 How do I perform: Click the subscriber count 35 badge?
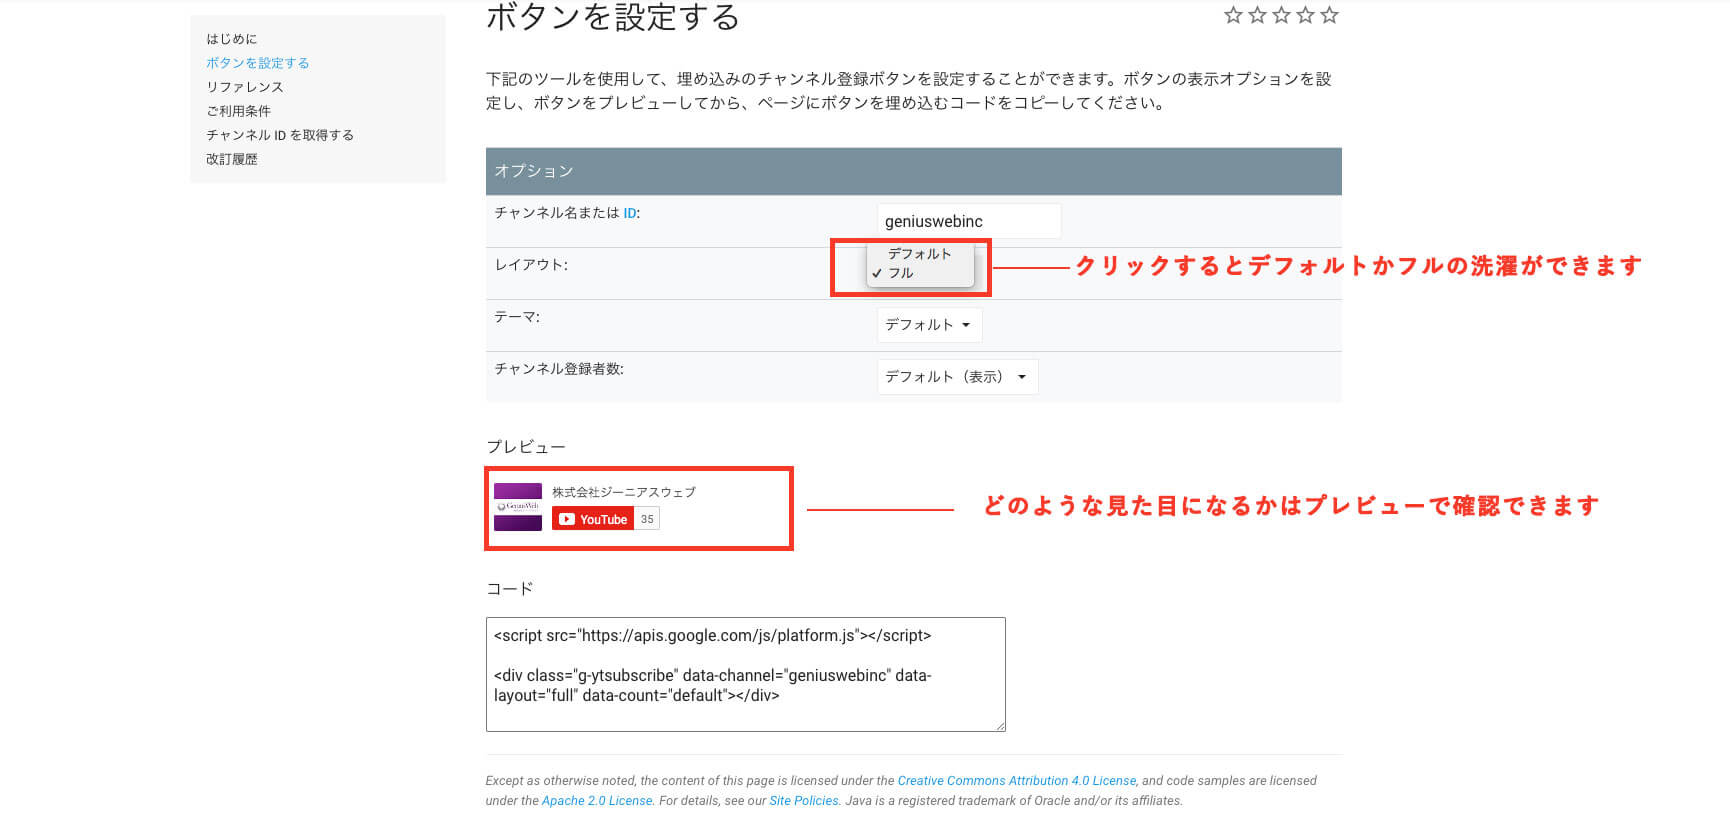647,519
